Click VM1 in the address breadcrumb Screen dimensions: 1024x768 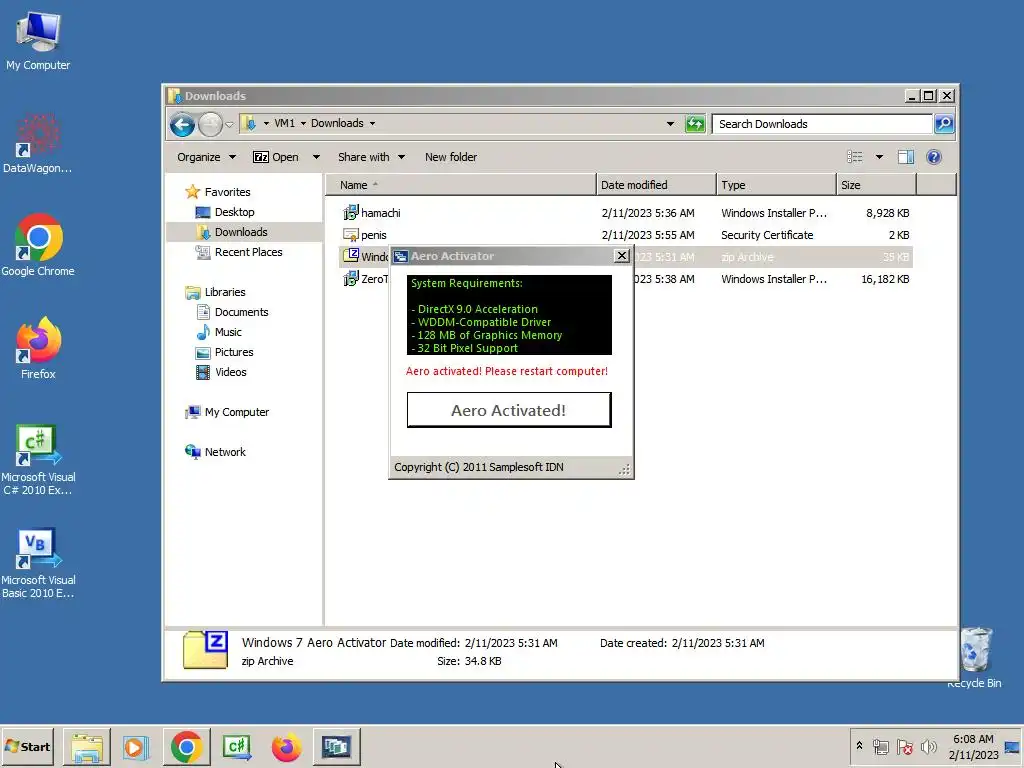click(x=284, y=123)
